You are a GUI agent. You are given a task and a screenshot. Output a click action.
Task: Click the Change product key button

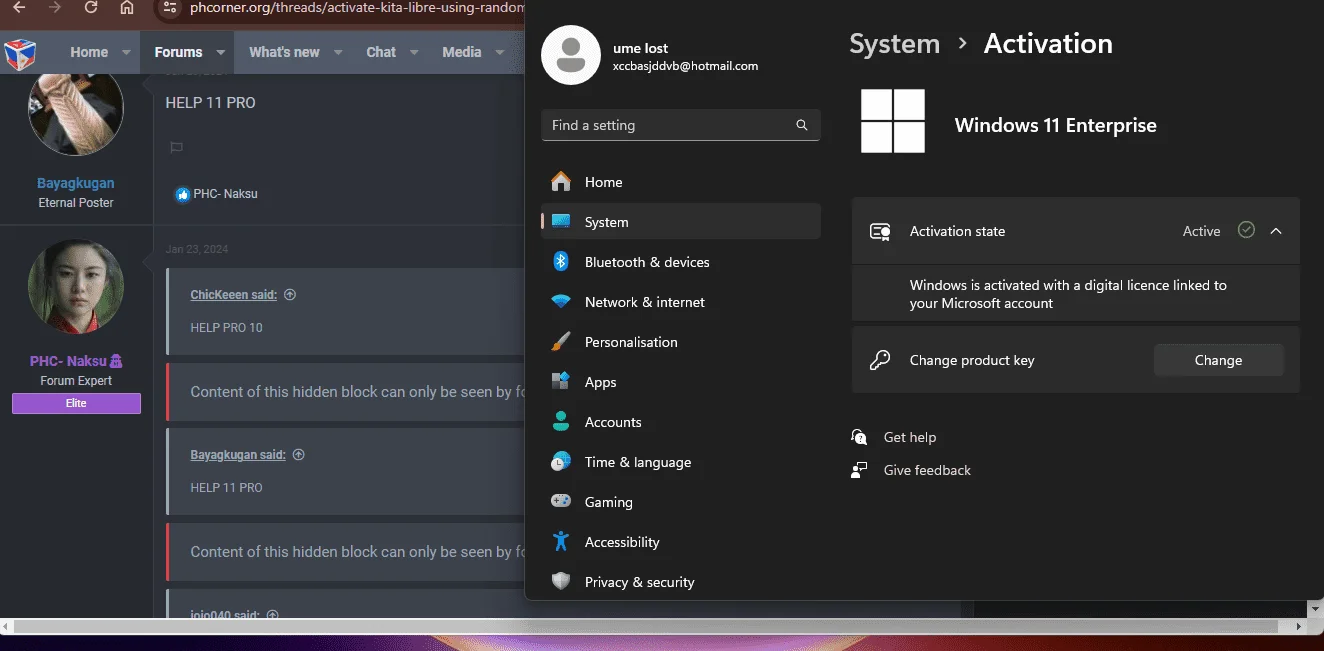[x=1218, y=360]
